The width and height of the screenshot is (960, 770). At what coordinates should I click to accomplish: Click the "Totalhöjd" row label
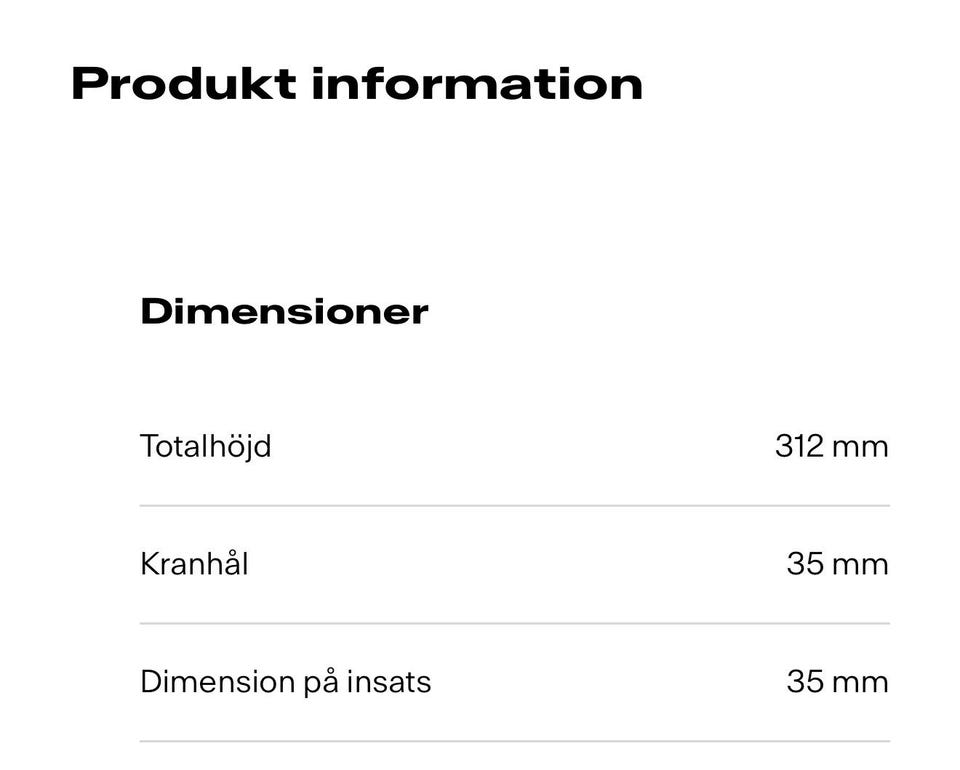coord(206,447)
